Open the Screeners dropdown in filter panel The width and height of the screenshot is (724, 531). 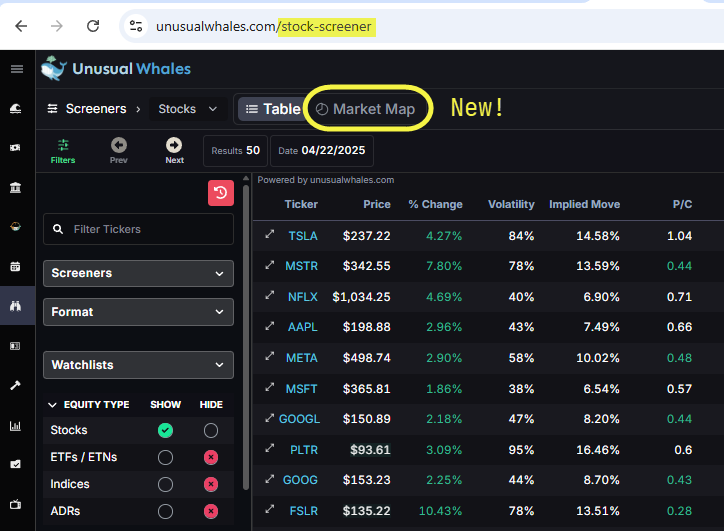138,273
